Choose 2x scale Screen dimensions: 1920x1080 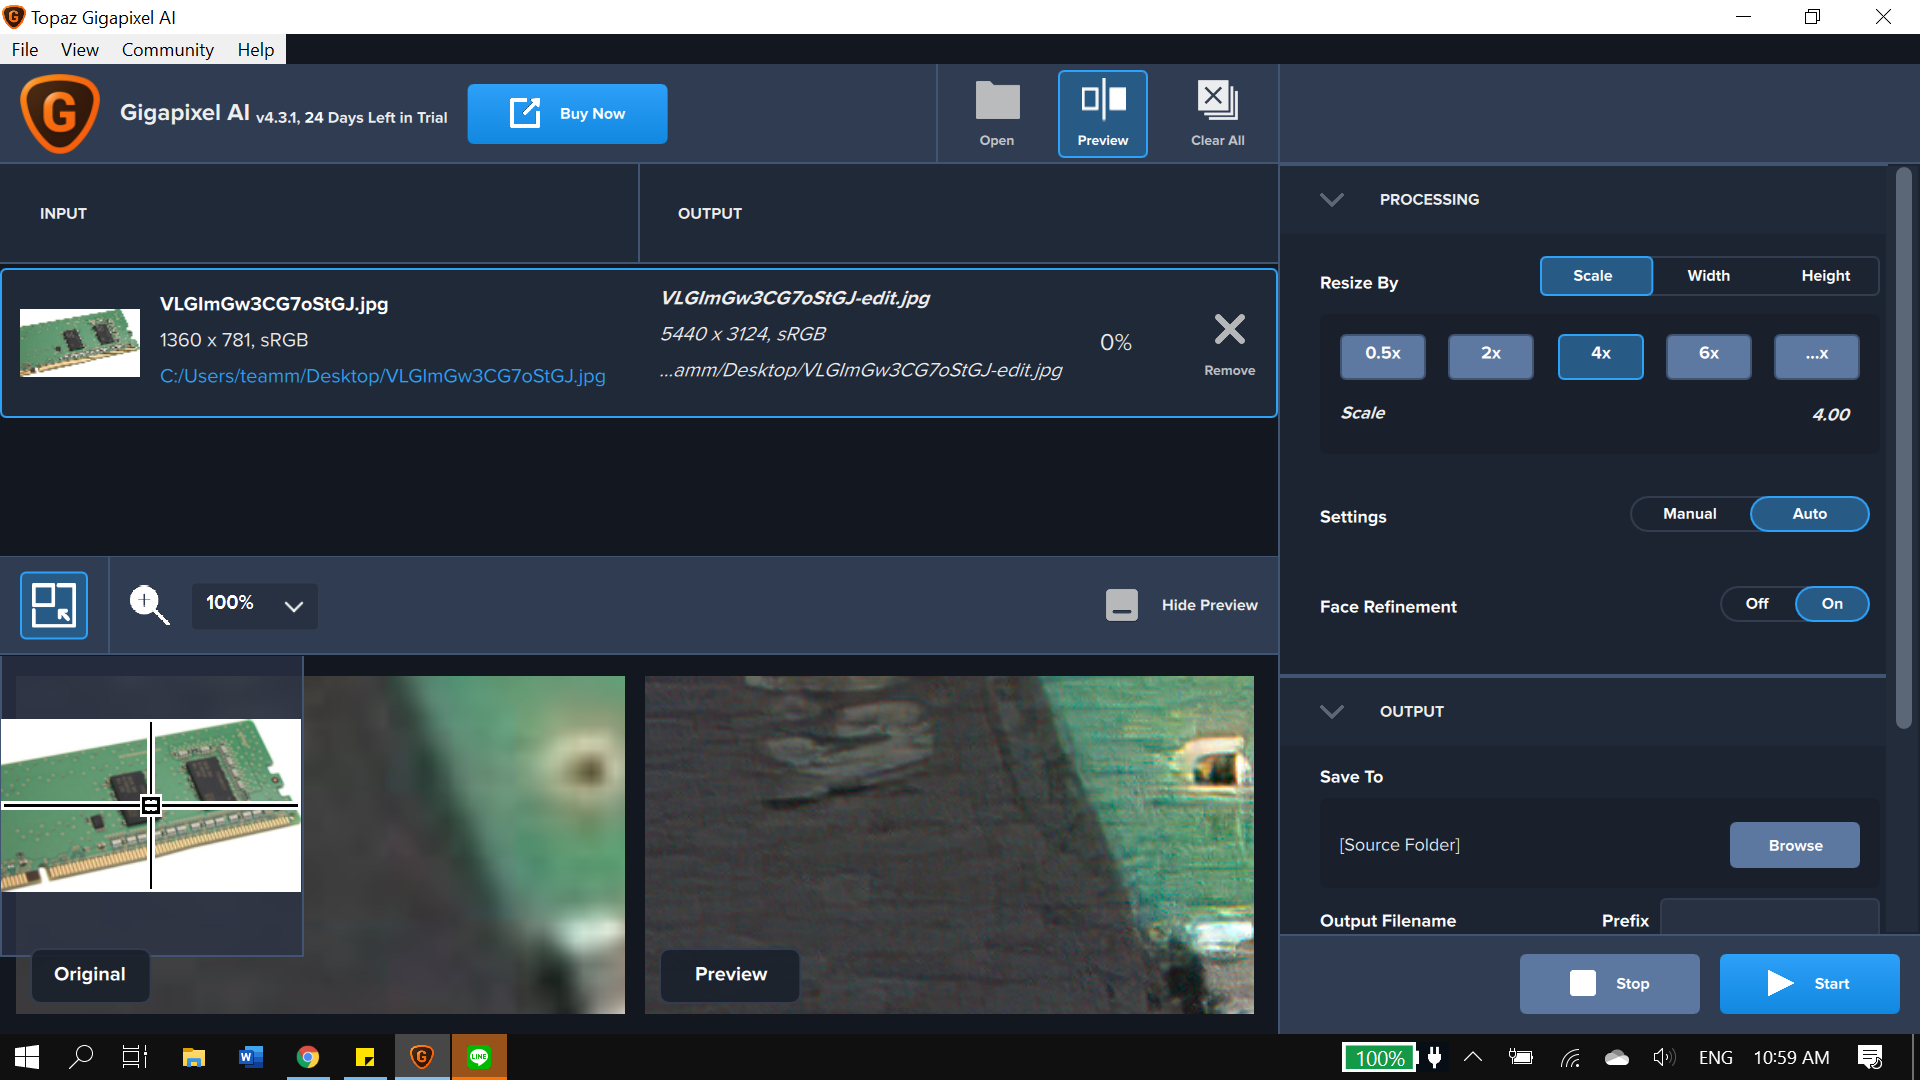click(x=1491, y=356)
